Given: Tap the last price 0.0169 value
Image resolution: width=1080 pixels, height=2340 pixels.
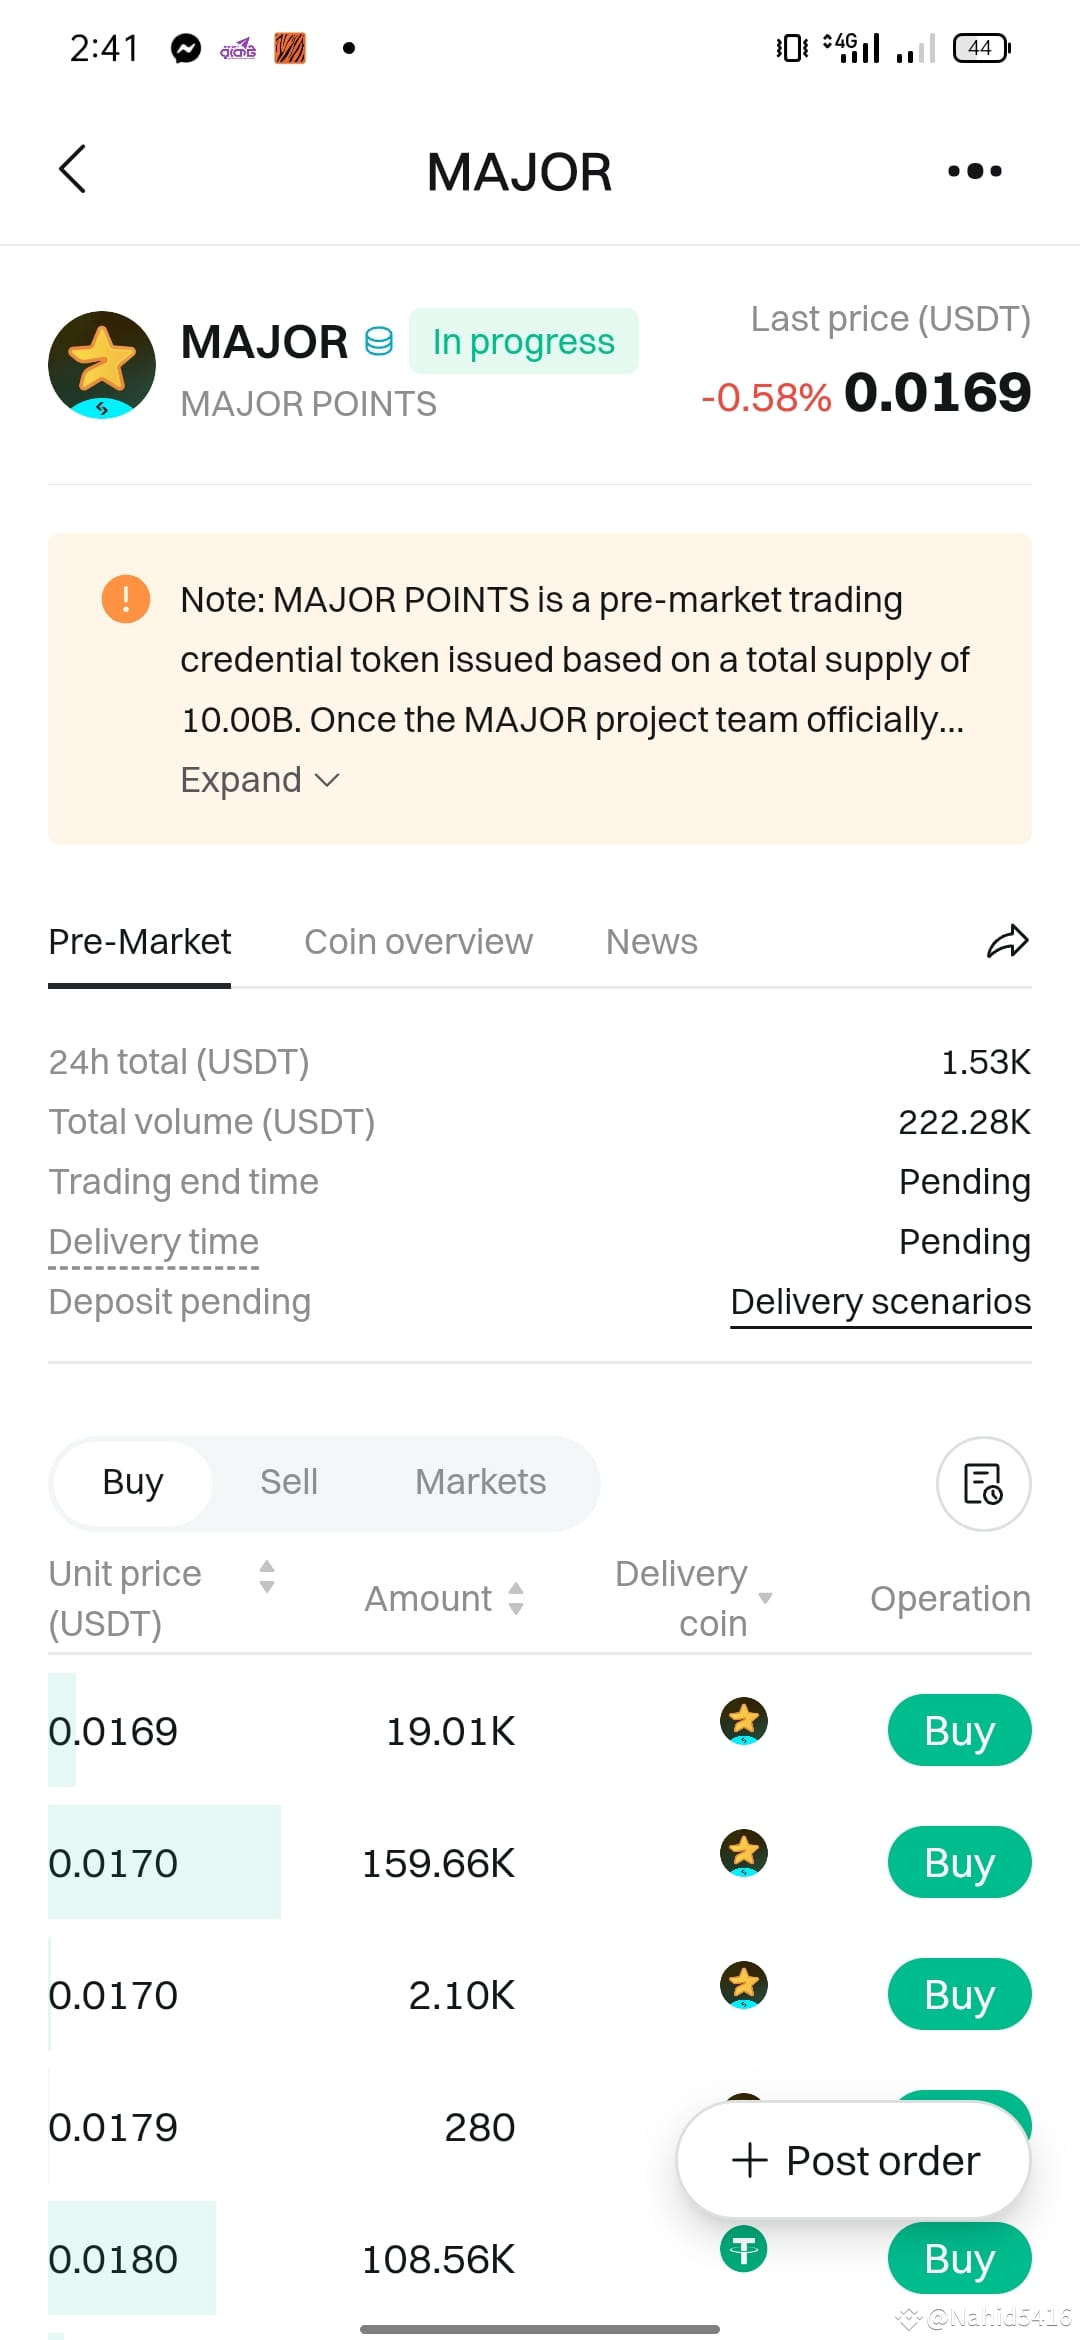Looking at the screenshot, I should (937, 392).
